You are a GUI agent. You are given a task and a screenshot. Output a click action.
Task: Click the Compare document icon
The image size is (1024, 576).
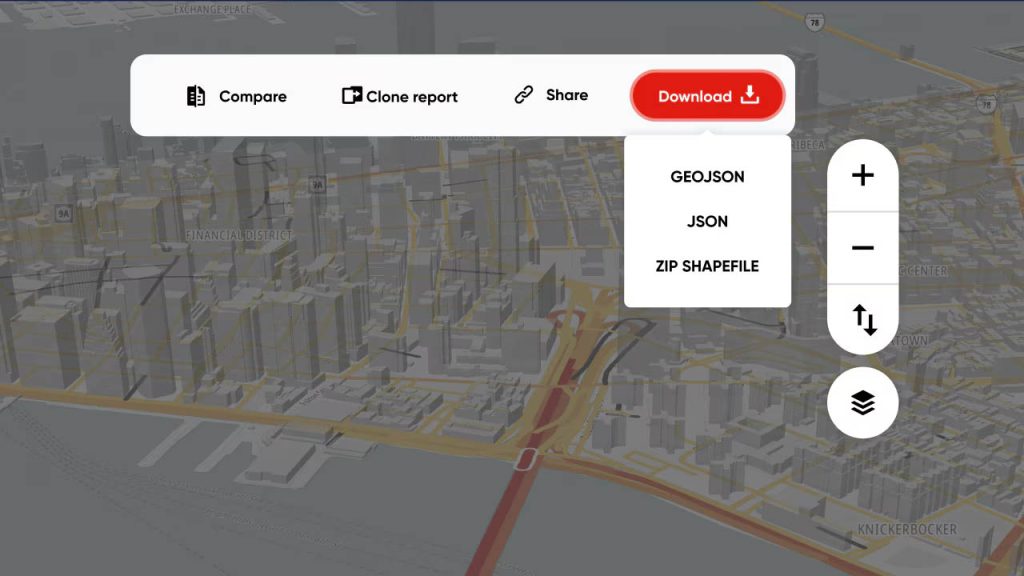[196, 96]
